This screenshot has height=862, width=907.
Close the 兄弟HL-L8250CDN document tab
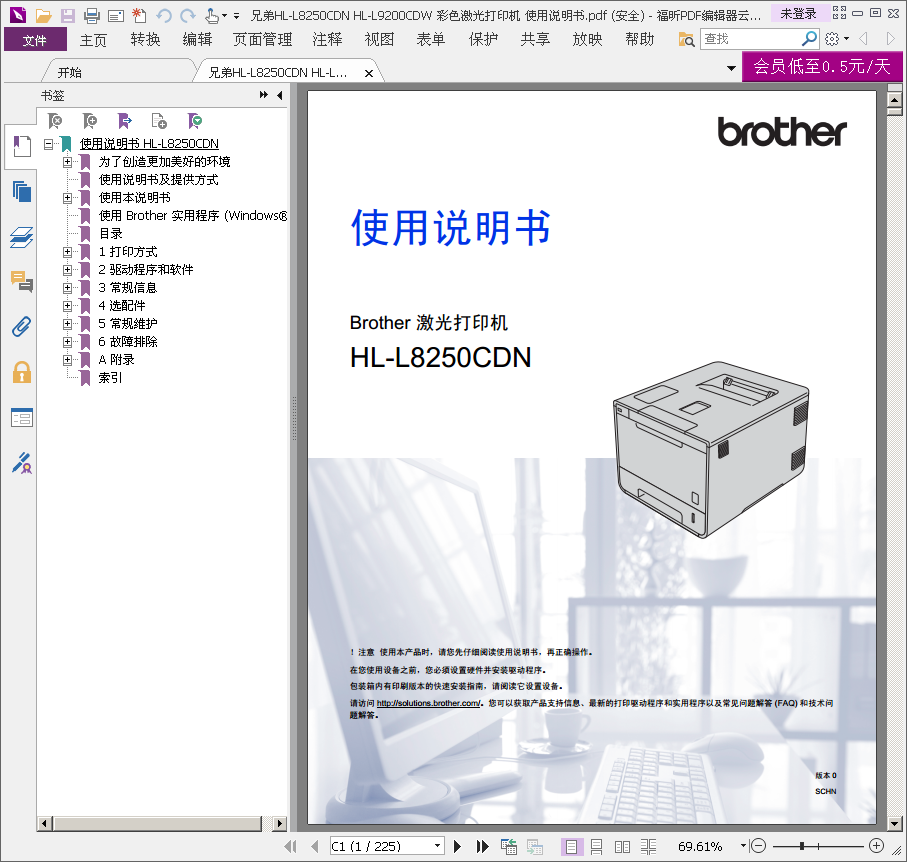pos(368,73)
